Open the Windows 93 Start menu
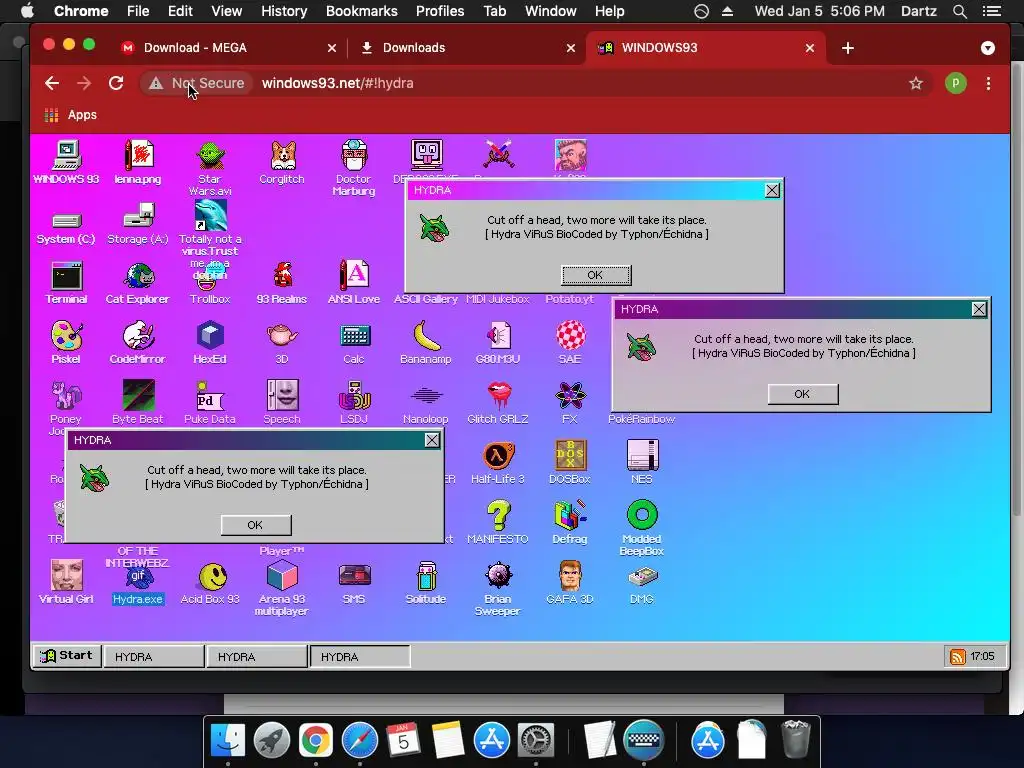The width and height of the screenshot is (1024, 768). [x=67, y=655]
